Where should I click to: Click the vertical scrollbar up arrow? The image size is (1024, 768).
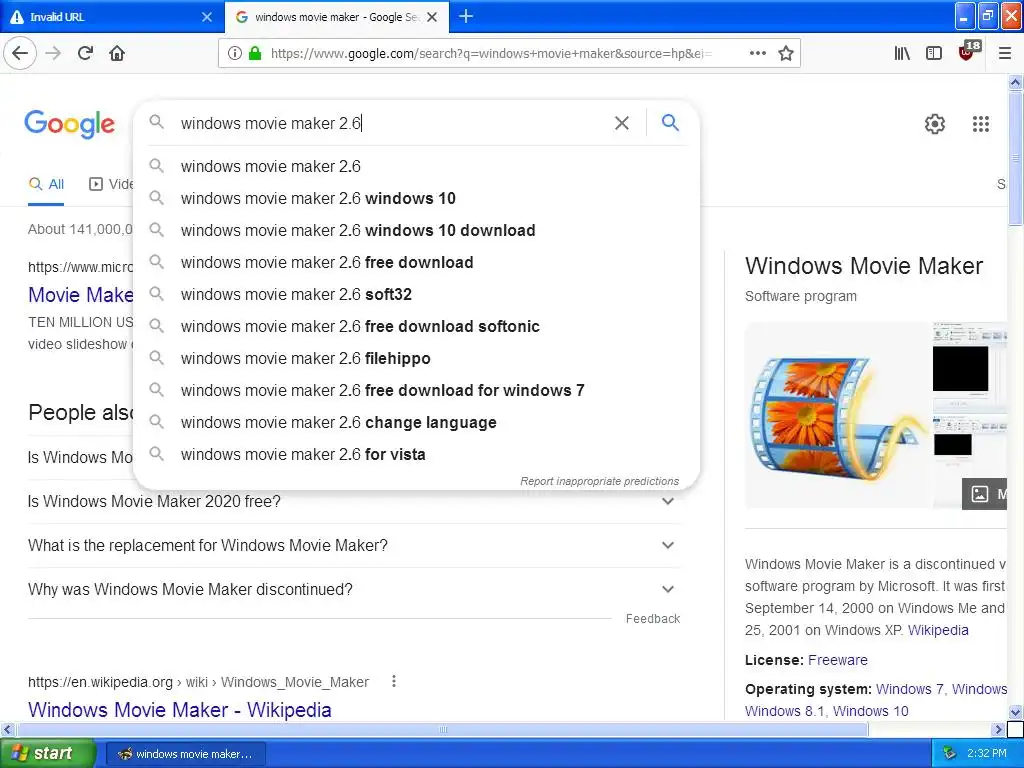1016,82
